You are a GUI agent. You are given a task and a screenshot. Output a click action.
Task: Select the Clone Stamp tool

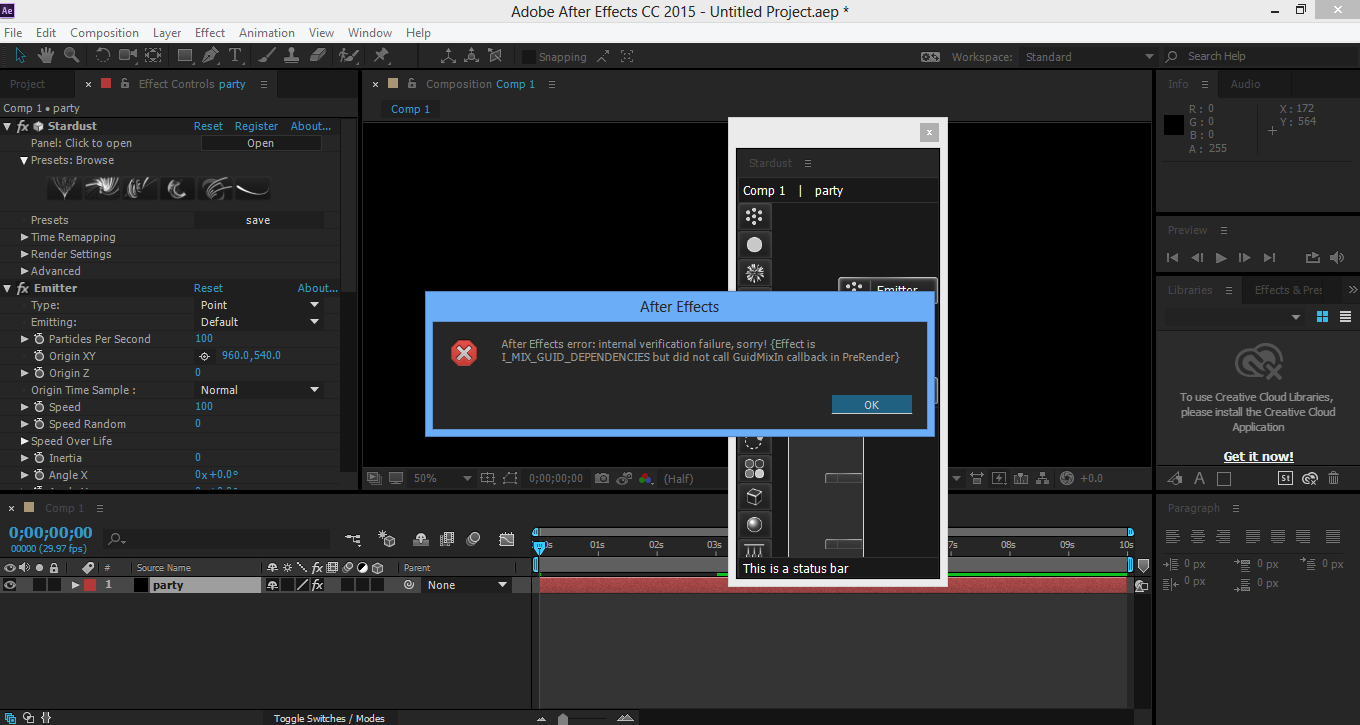pos(292,56)
